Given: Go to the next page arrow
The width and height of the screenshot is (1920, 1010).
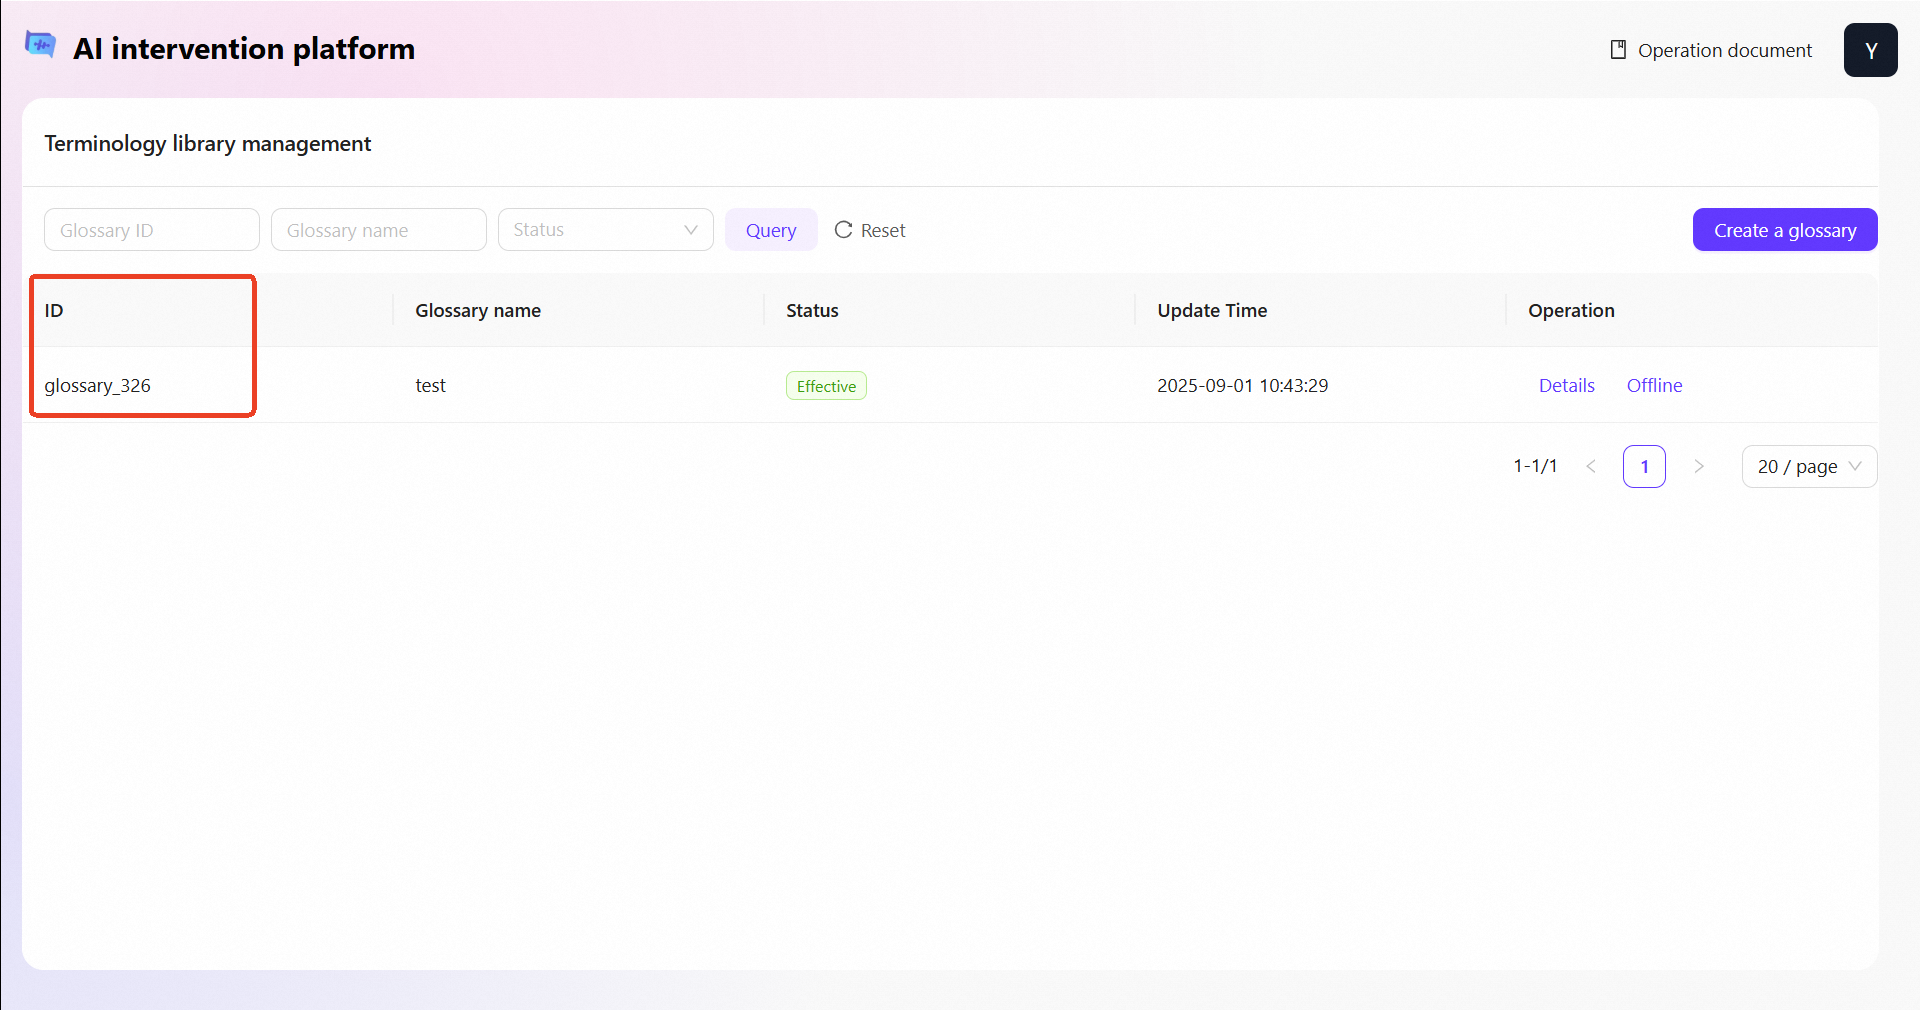Looking at the screenshot, I should pyautogui.click(x=1698, y=466).
